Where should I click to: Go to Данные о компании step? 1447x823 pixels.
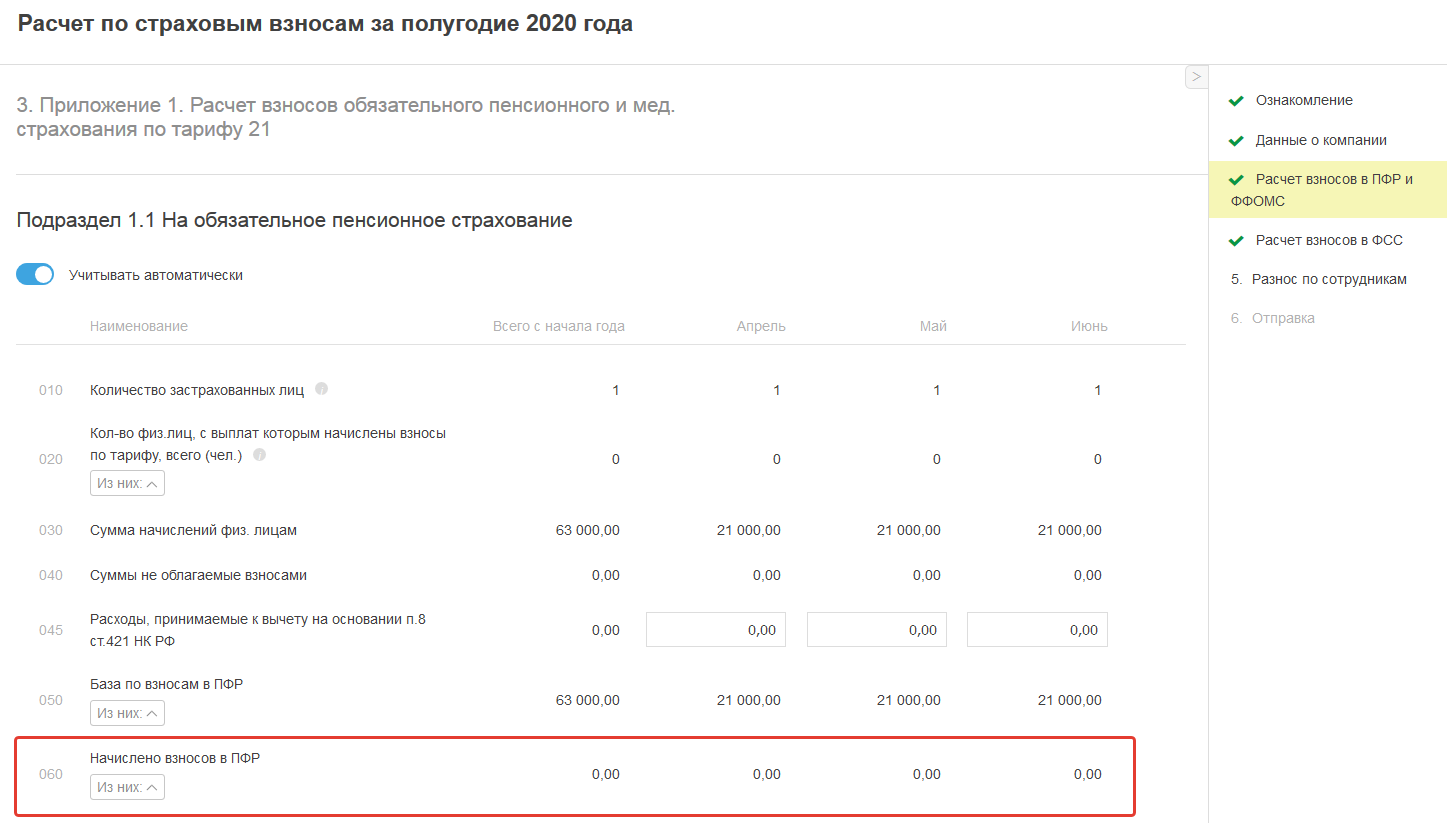[x=1320, y=141]
